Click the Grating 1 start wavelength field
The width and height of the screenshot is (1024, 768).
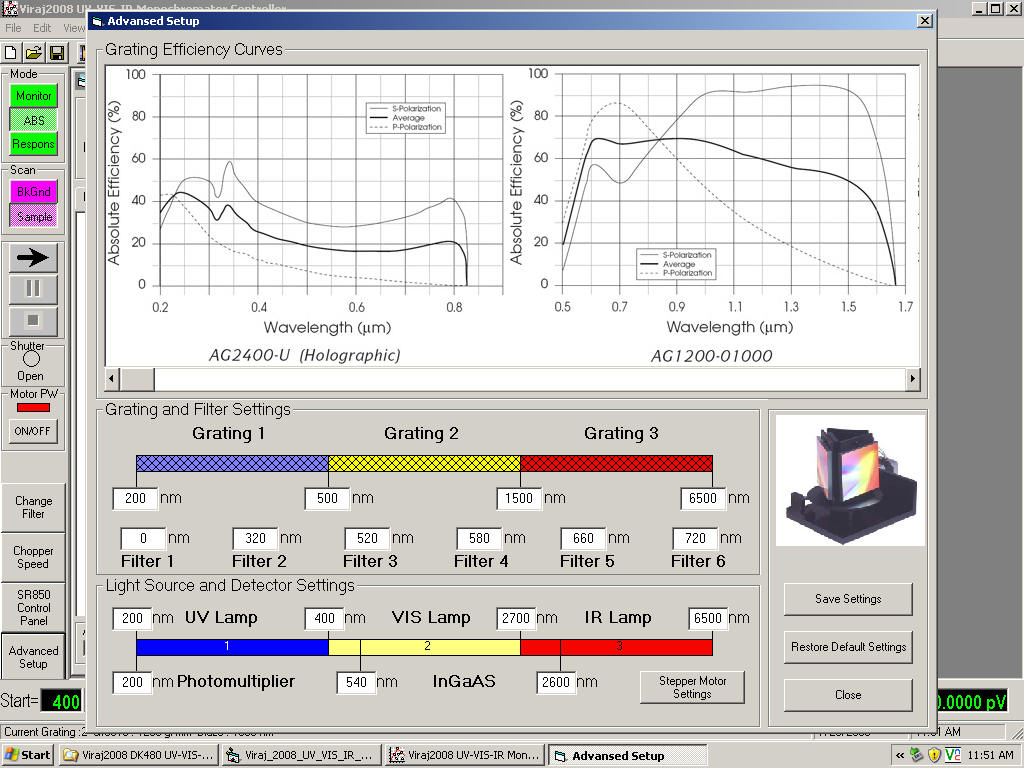click(135, 498)
